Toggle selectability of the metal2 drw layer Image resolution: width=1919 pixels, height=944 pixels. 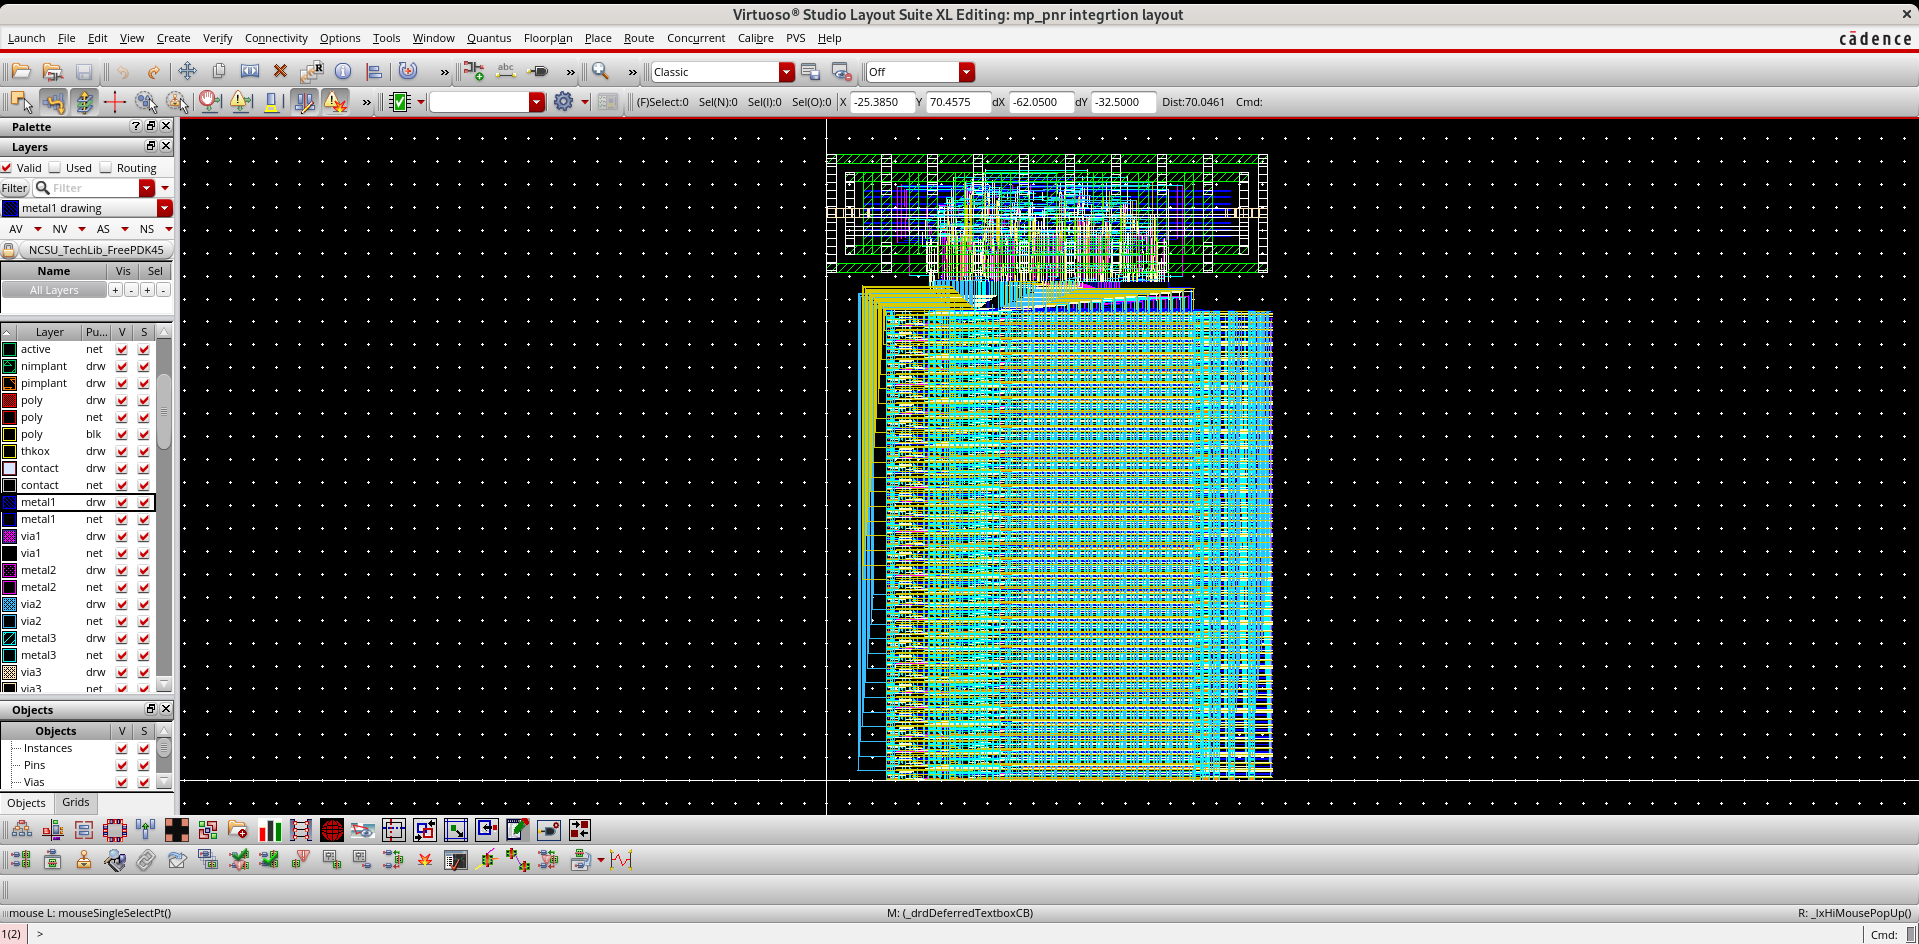pos(144,571)
